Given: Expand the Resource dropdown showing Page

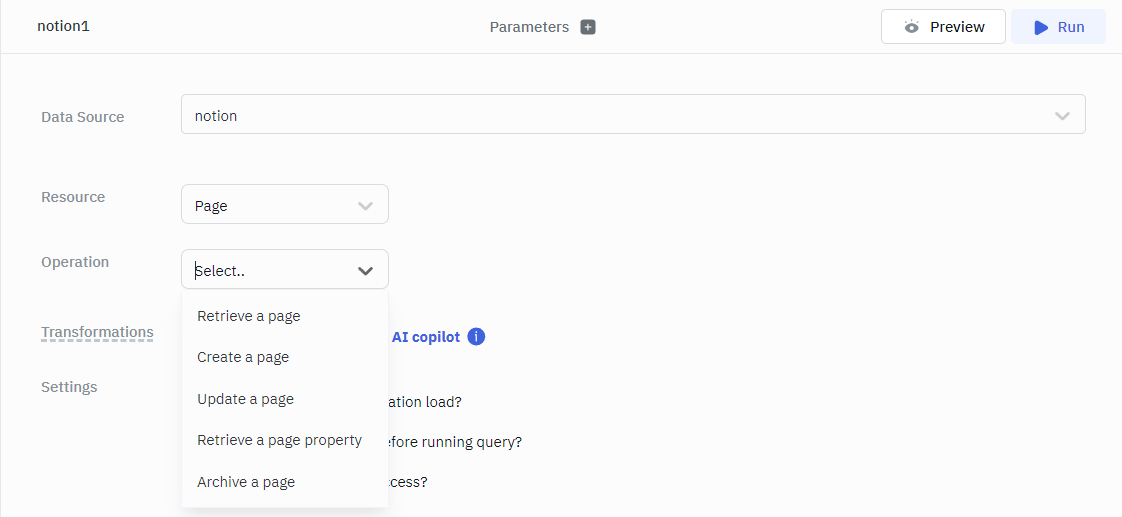Looking at the screenshot, I should click(x=284, y=205).
